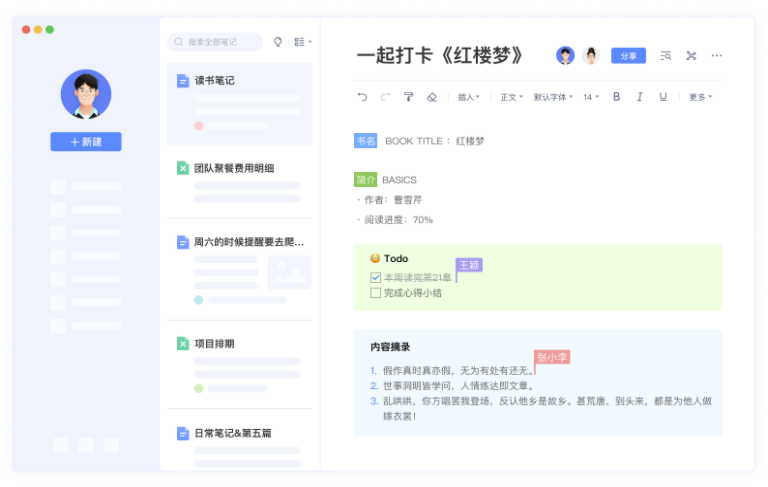Open the three-dot more options menu
Viewport: 768px width, 487px height.
[717, 56]
